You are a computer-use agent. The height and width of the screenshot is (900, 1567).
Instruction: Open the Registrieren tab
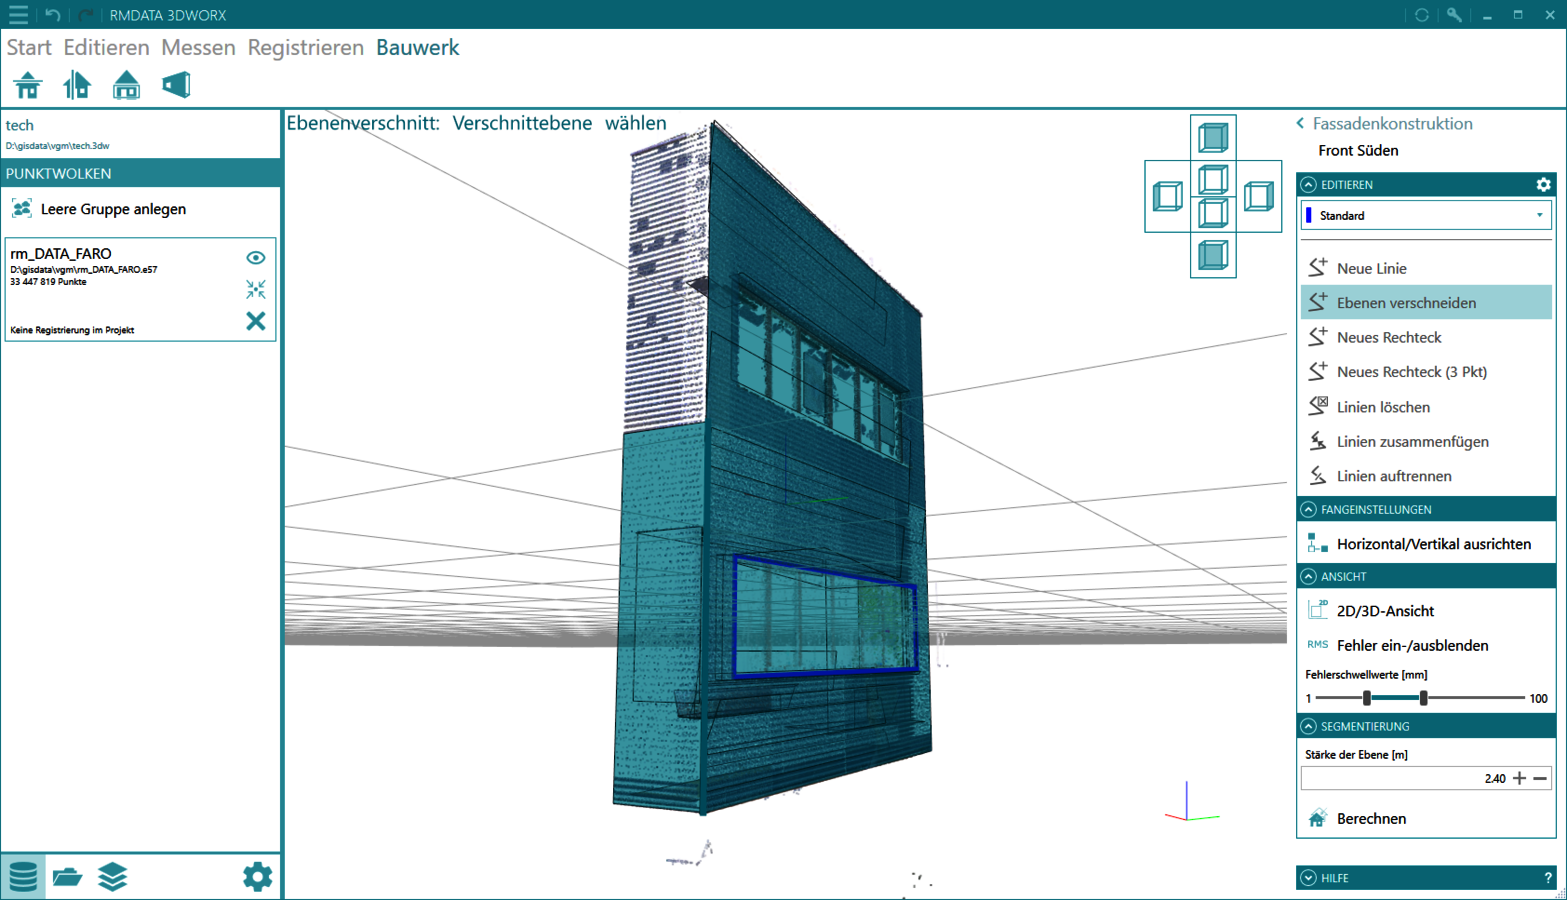click(x=305, y=48)
